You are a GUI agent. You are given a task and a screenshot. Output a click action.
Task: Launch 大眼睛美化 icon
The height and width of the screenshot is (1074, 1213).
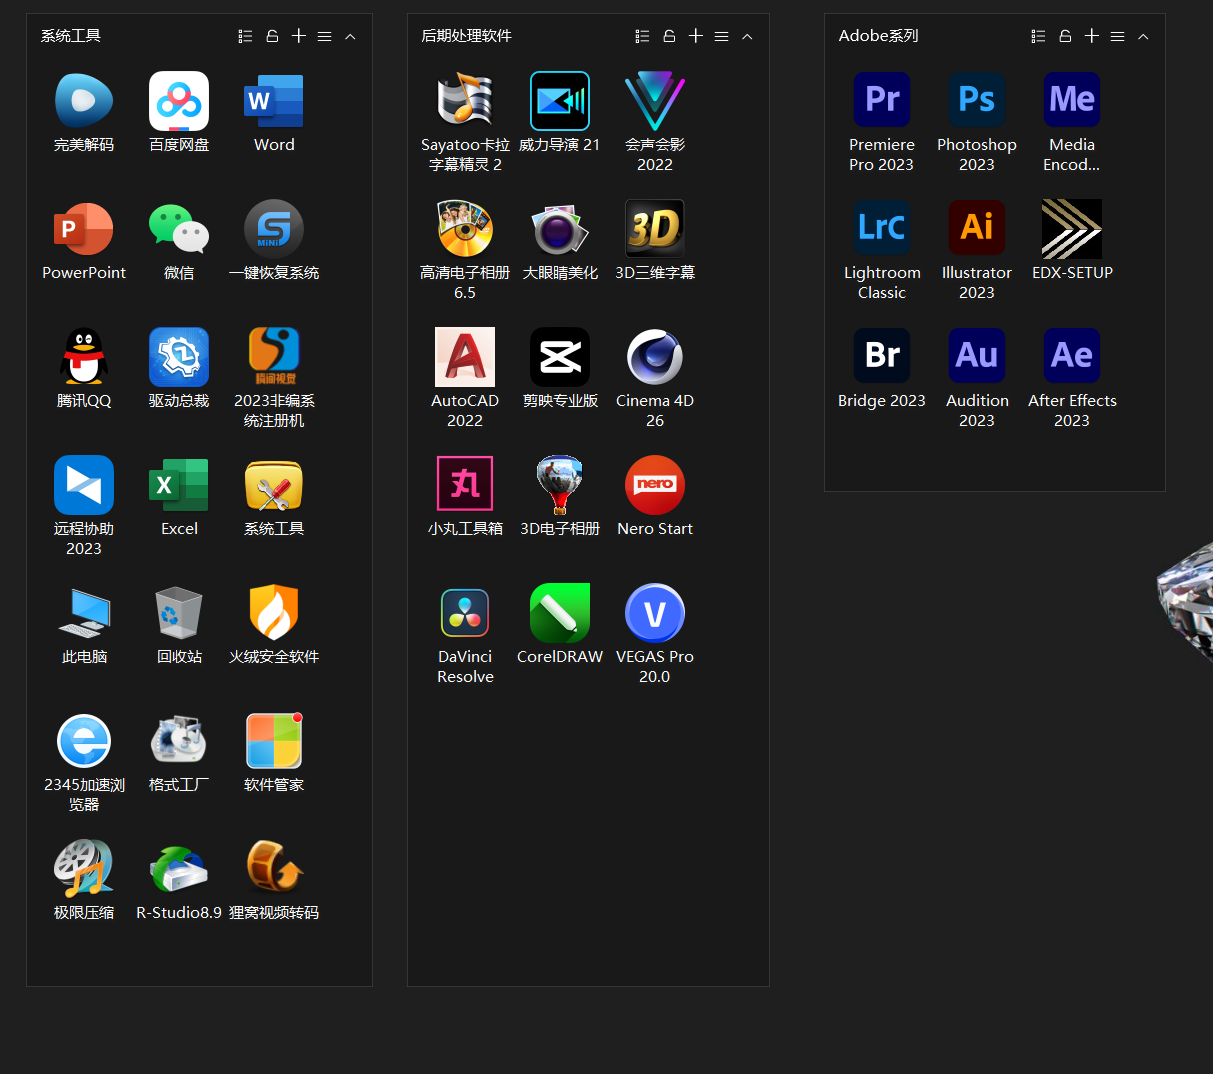(x=560, y=229)
